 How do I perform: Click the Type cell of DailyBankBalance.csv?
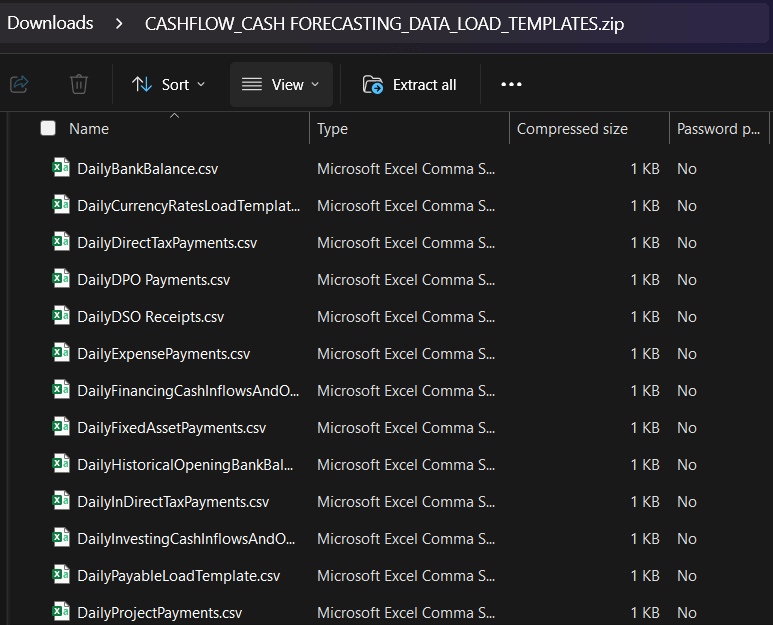coord(406,169)
